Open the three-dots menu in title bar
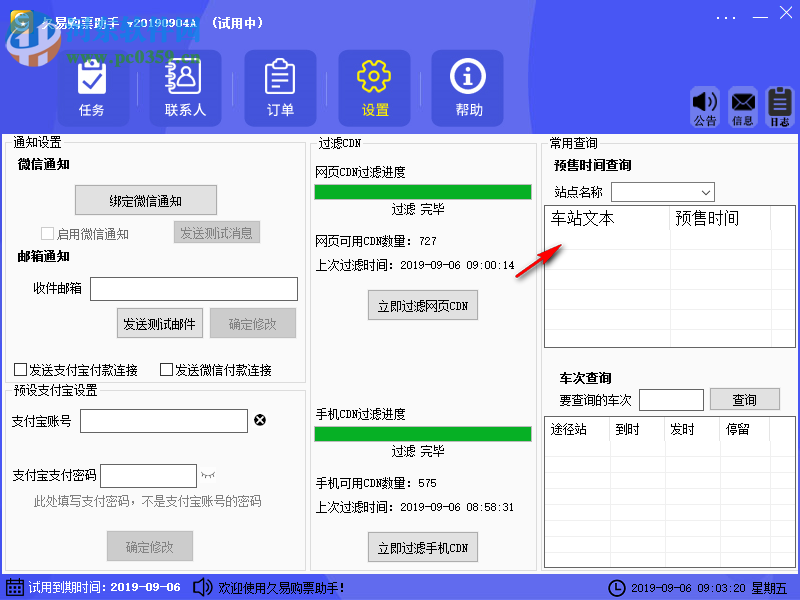Screen dimensions: 800x600 pos(726,18)
